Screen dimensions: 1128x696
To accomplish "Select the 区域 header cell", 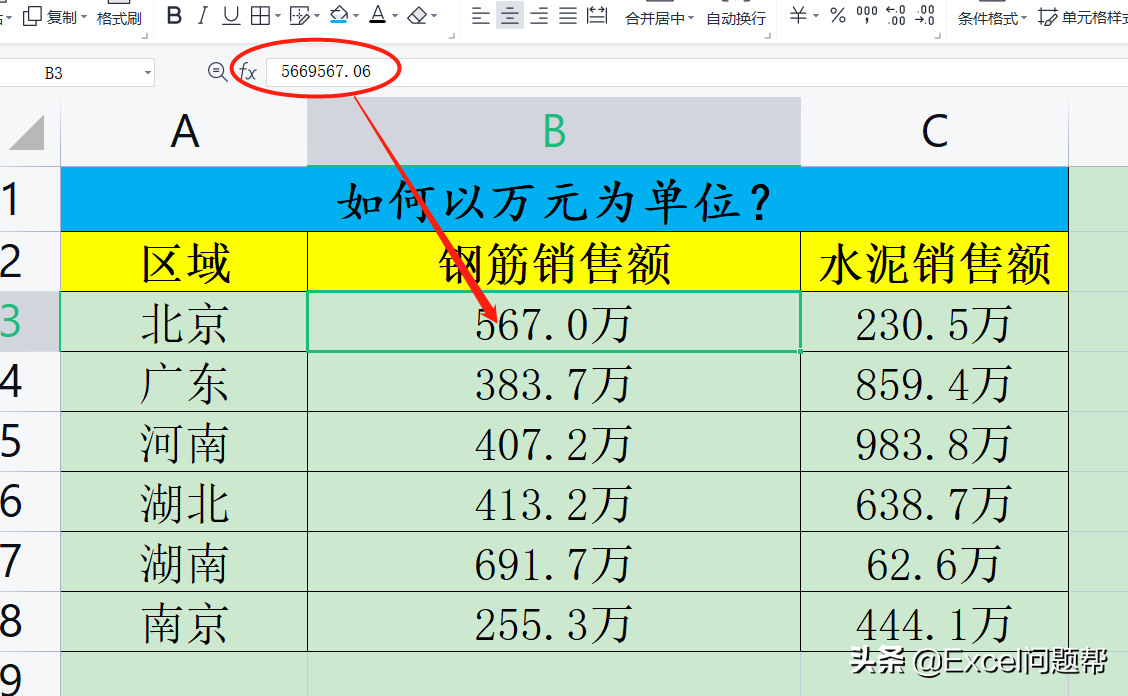I will [184, 262].
